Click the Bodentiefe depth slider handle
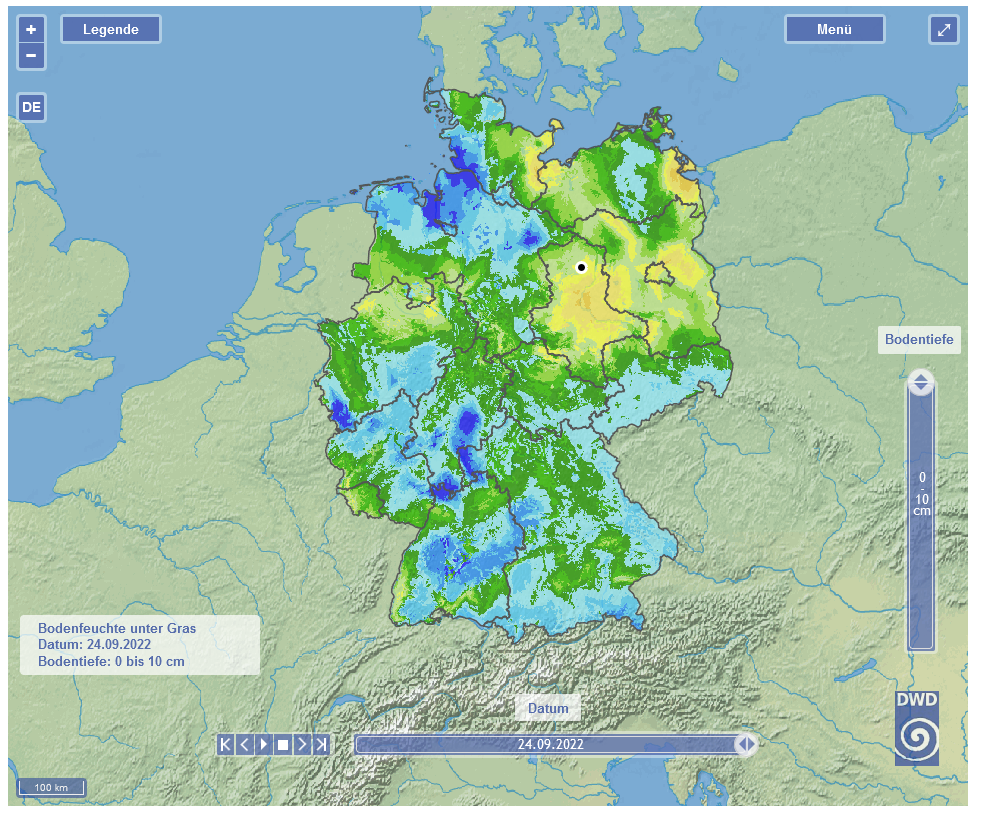The height and width of the screenshot is (815, 983). point(920,382)
